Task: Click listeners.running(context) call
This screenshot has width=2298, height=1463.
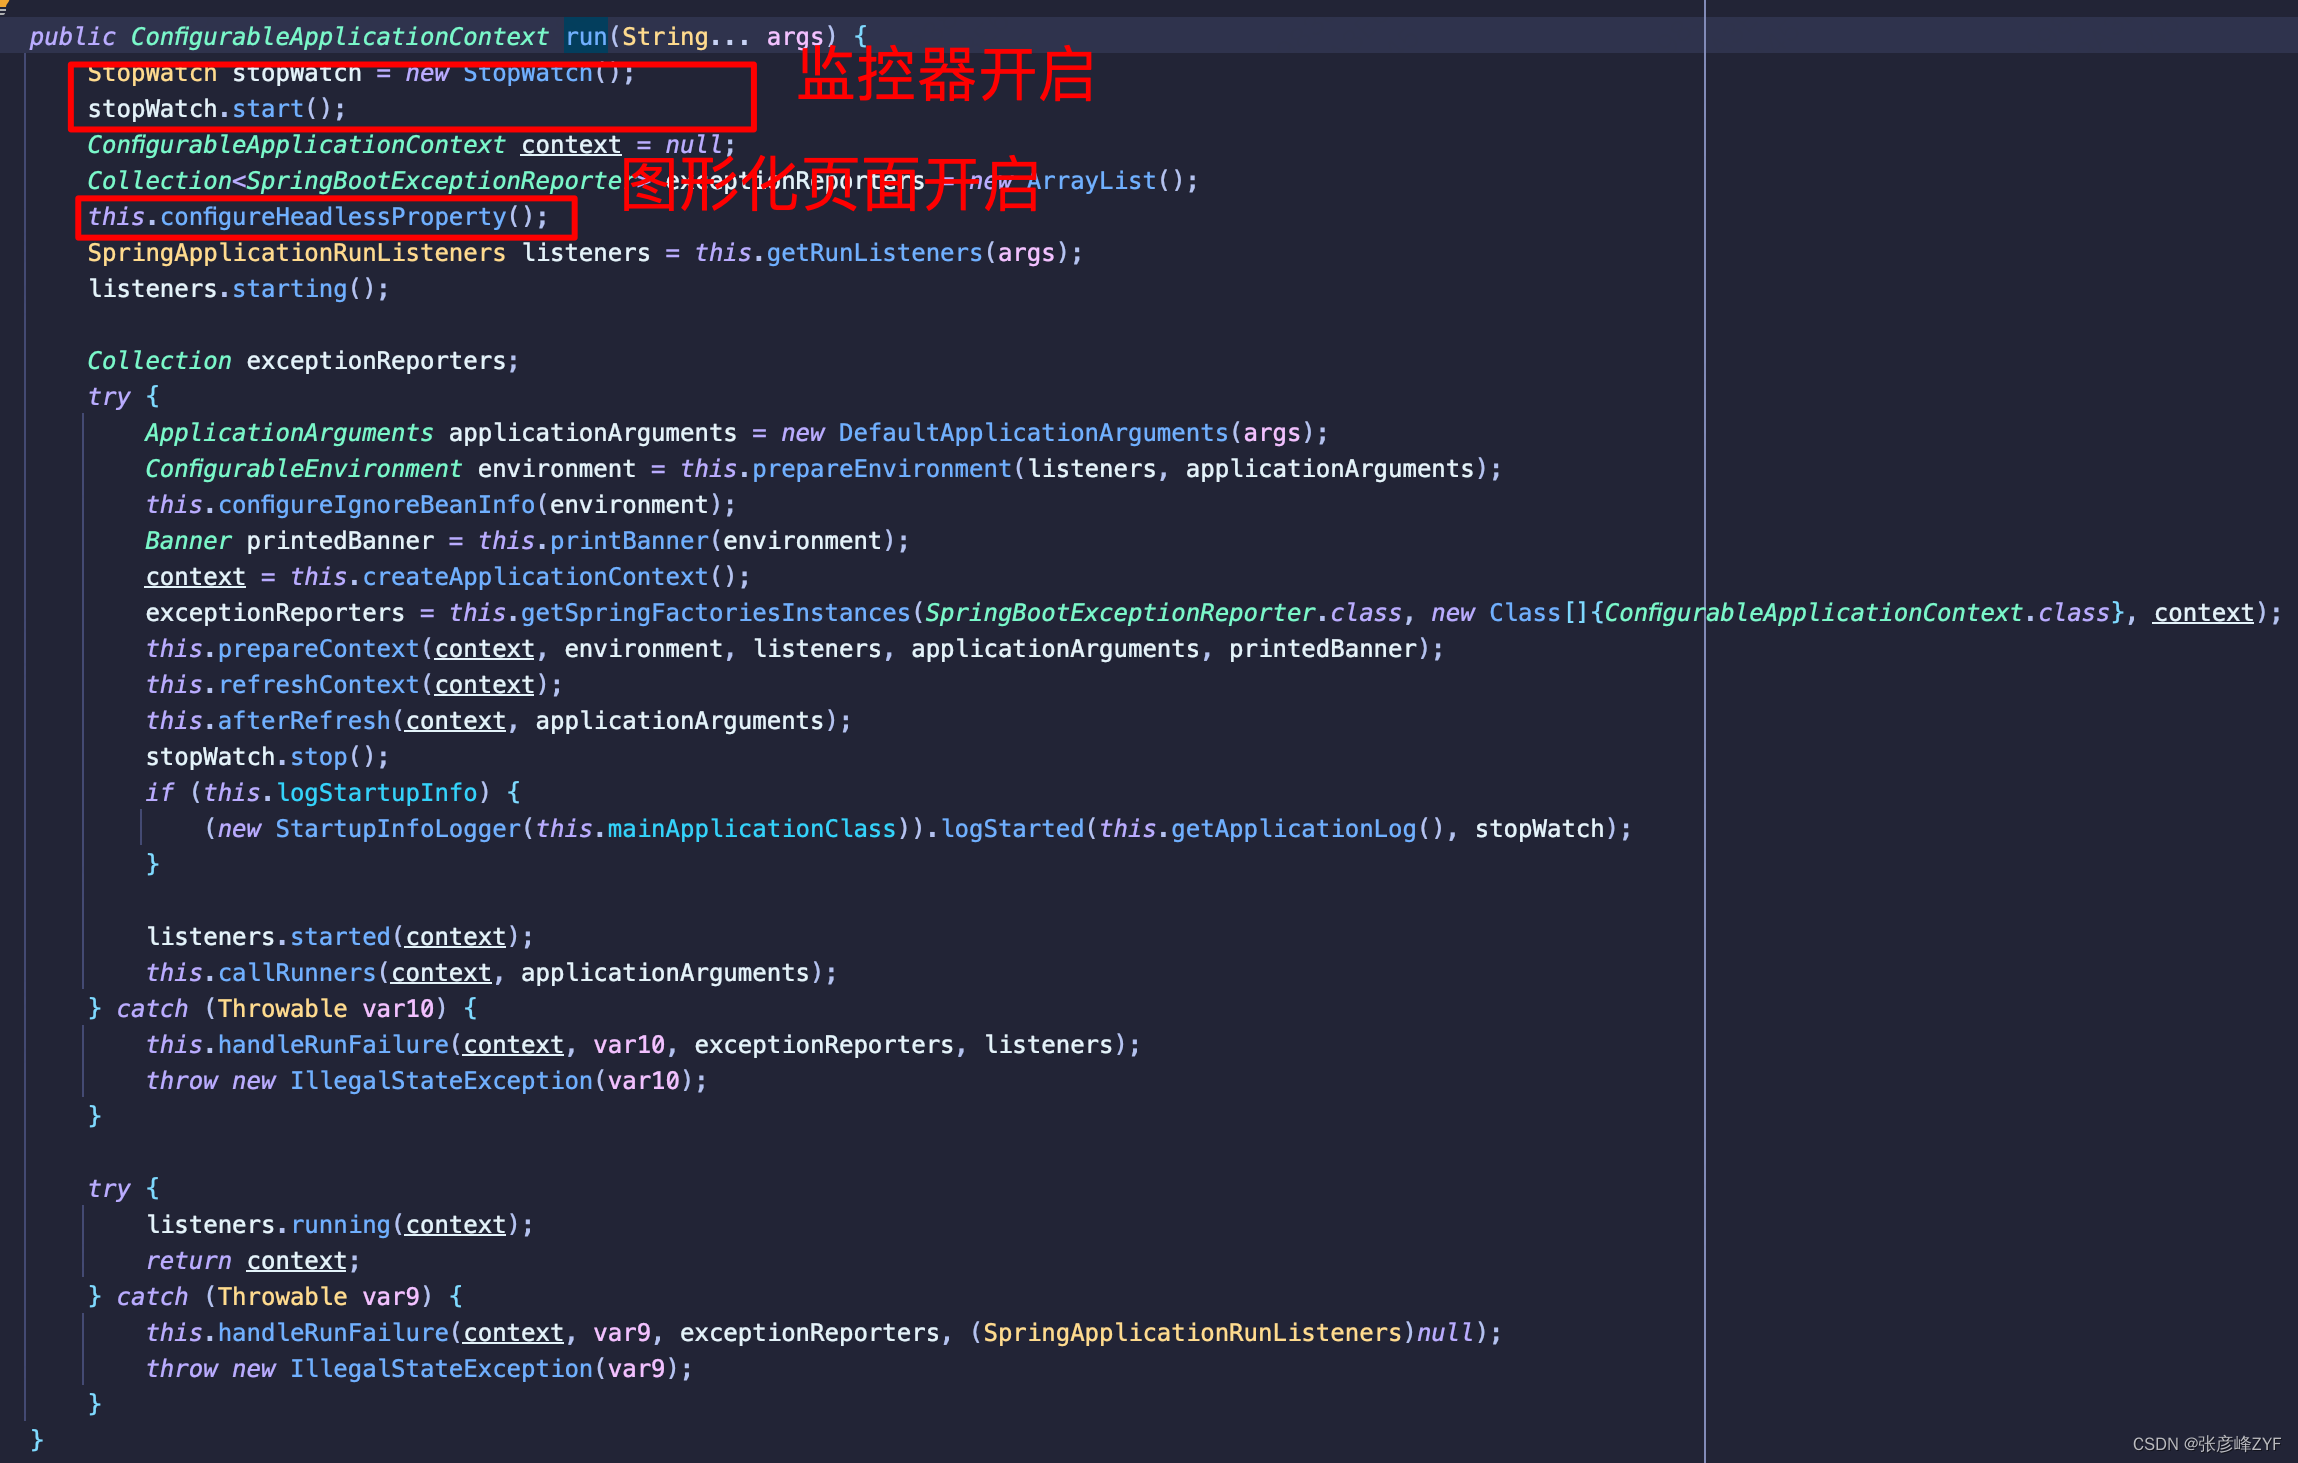Action: [x=340, y=1225]
